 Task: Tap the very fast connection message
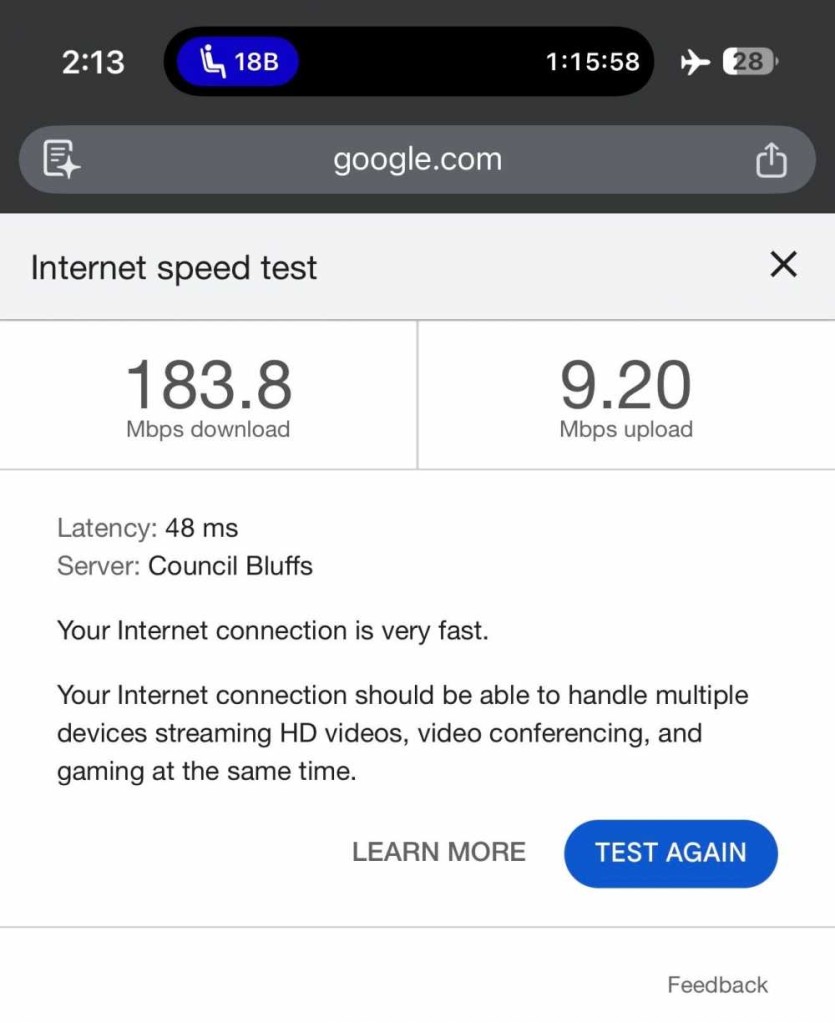pyautogui.click(x=274, y=631)
